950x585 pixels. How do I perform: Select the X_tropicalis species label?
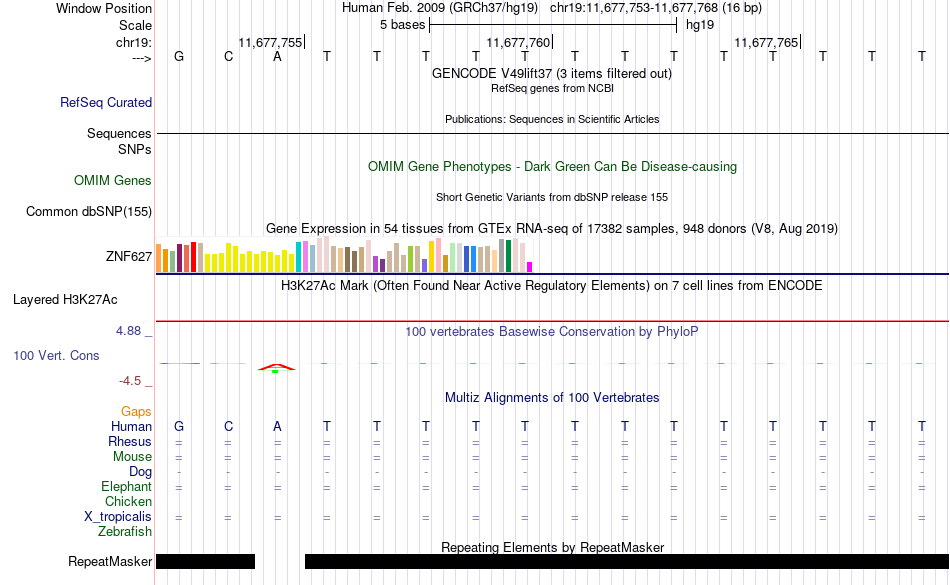tap(118, 517)
